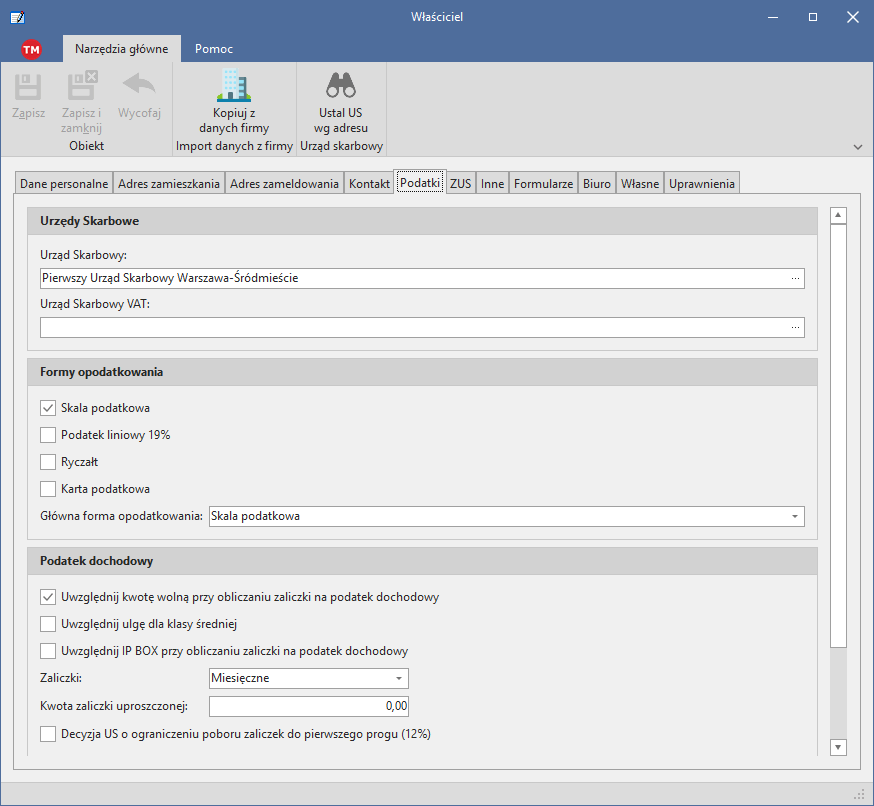Open Główna forma opodatkowania dropdown
The width and height of the screenshot is (874, 806).
pos(795,516)
